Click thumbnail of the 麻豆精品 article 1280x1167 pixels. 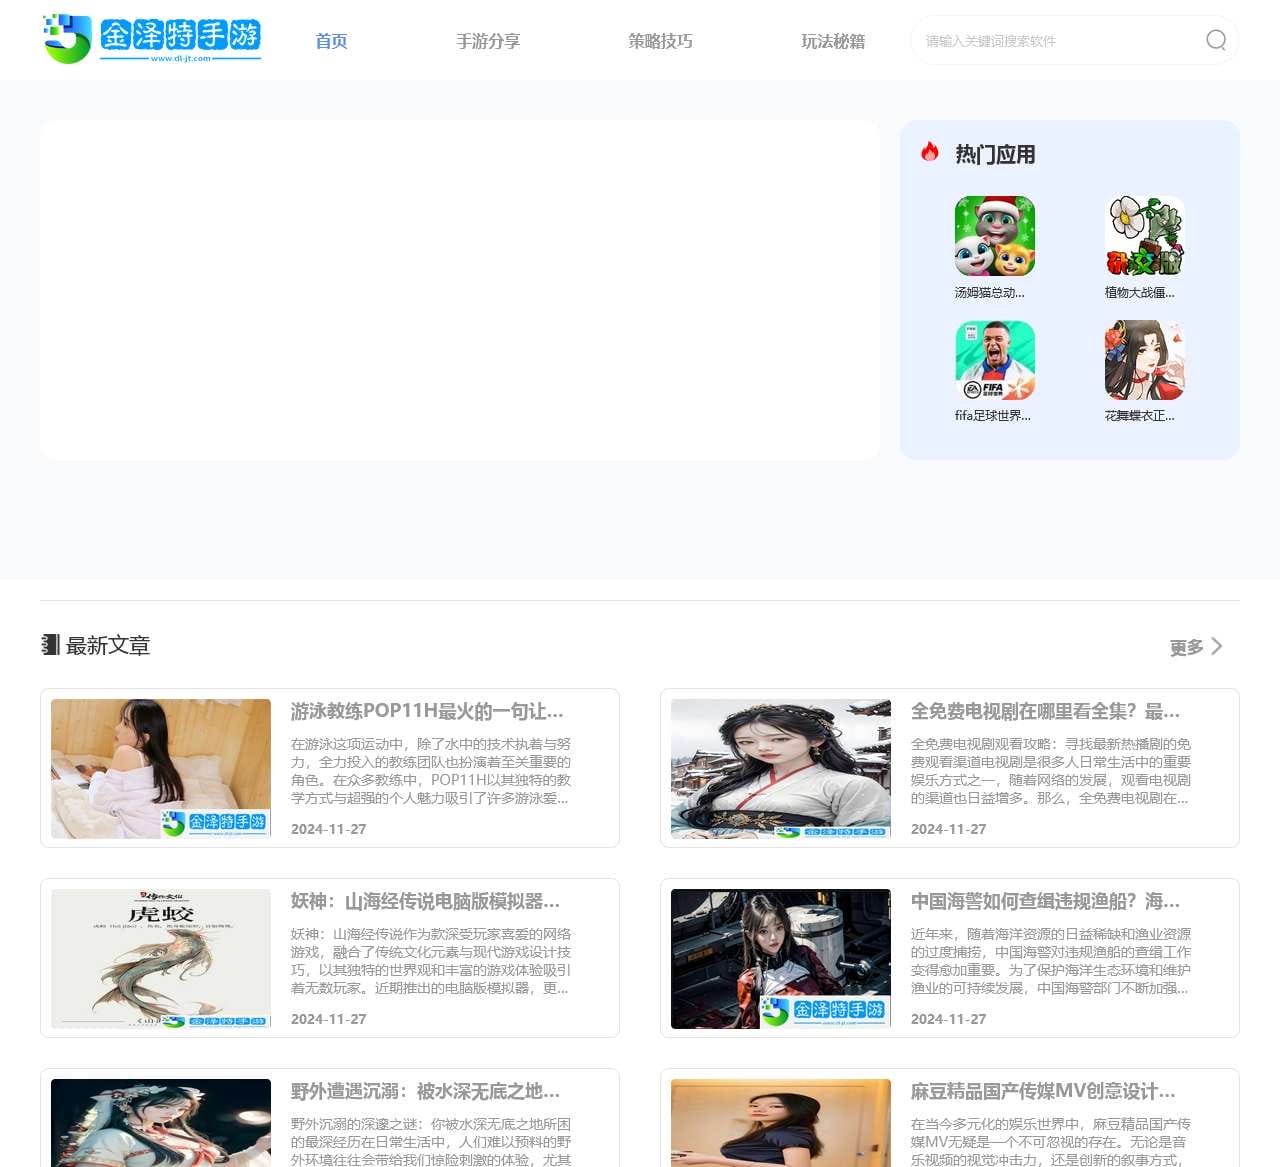781,1123
